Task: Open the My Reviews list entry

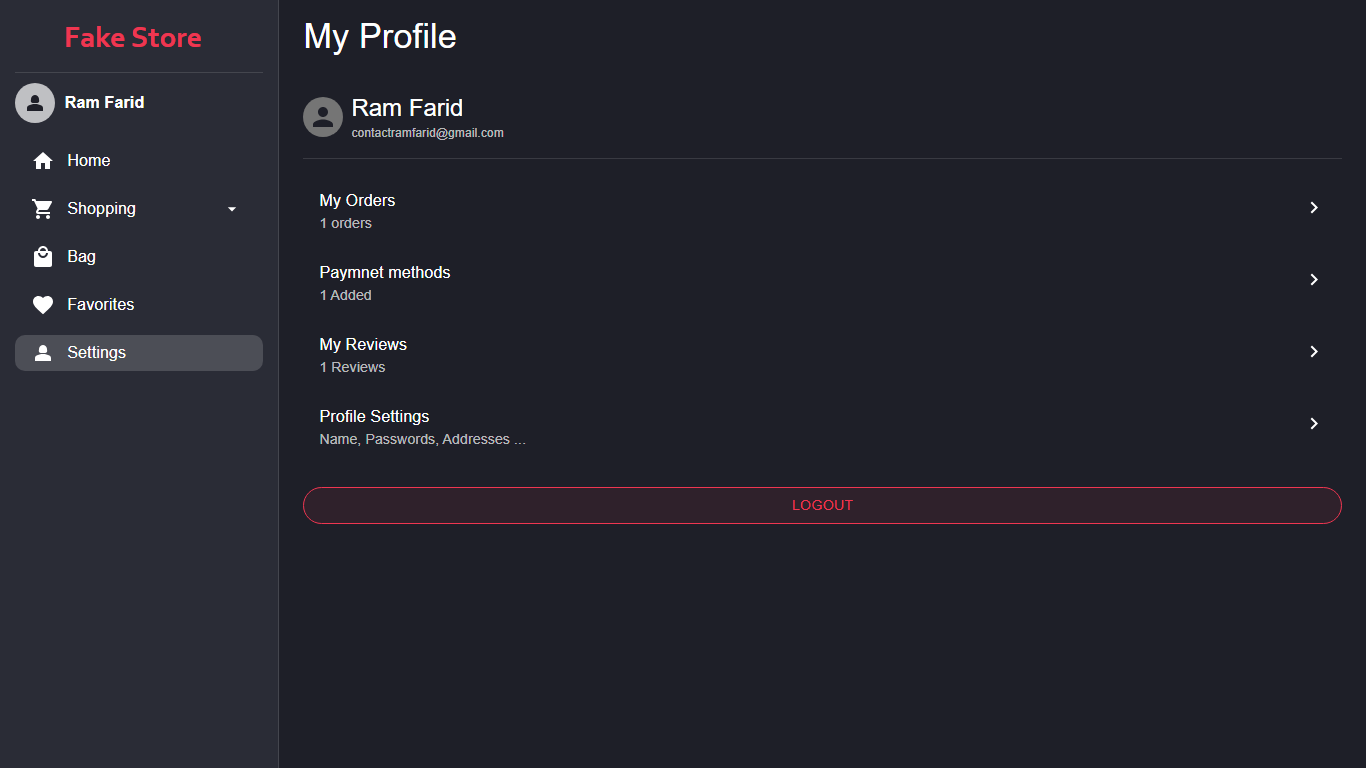Action: pos(363,354)
